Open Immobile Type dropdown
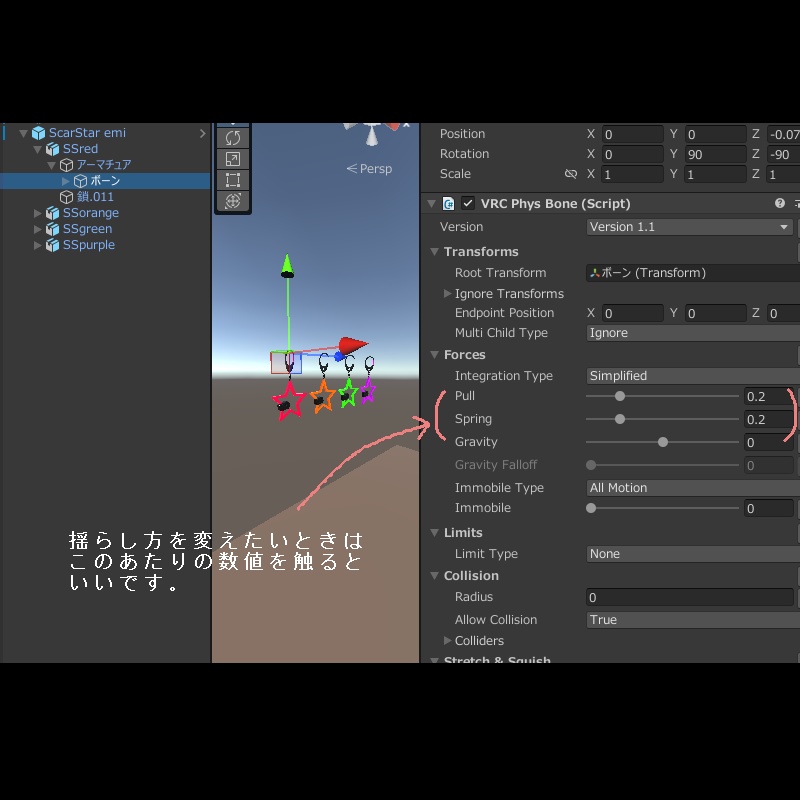 coord(693,488)
